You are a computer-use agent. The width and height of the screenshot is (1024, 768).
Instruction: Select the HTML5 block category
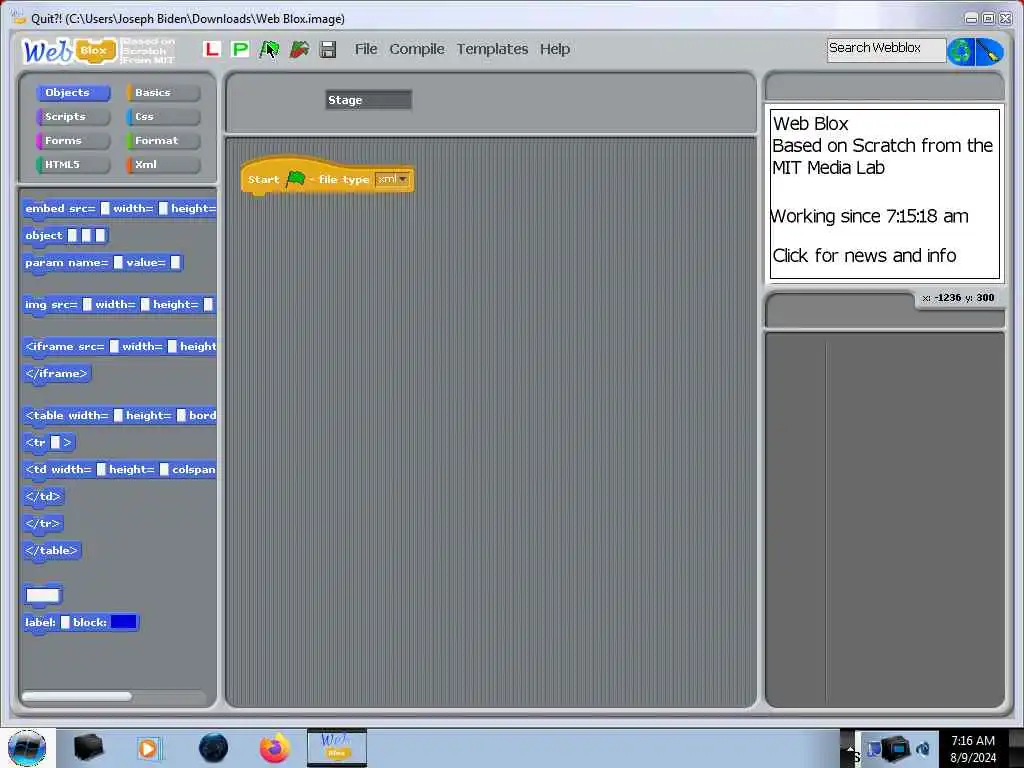click(x=73, y=165)
